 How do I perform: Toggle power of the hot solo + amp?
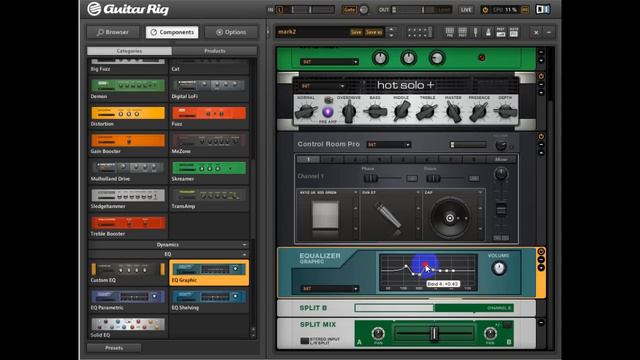coord(541,76)
